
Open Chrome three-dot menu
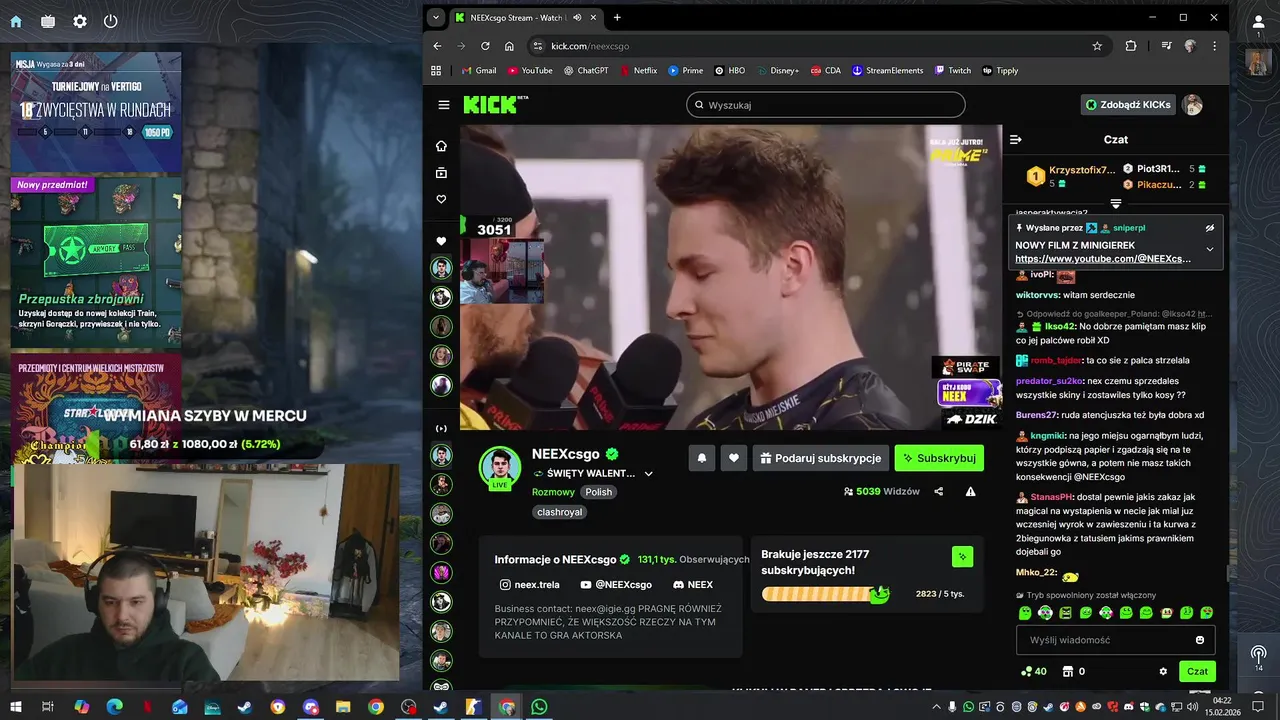point(1214,46)
